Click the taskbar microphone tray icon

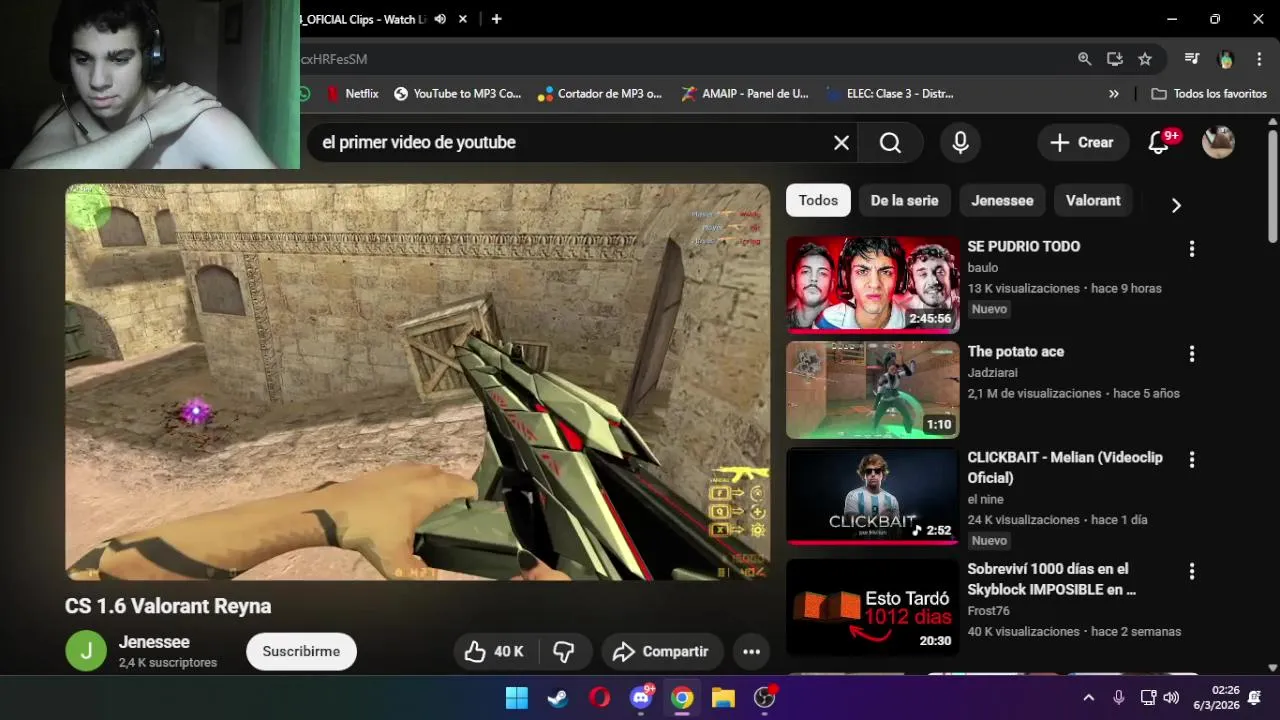1119,698
